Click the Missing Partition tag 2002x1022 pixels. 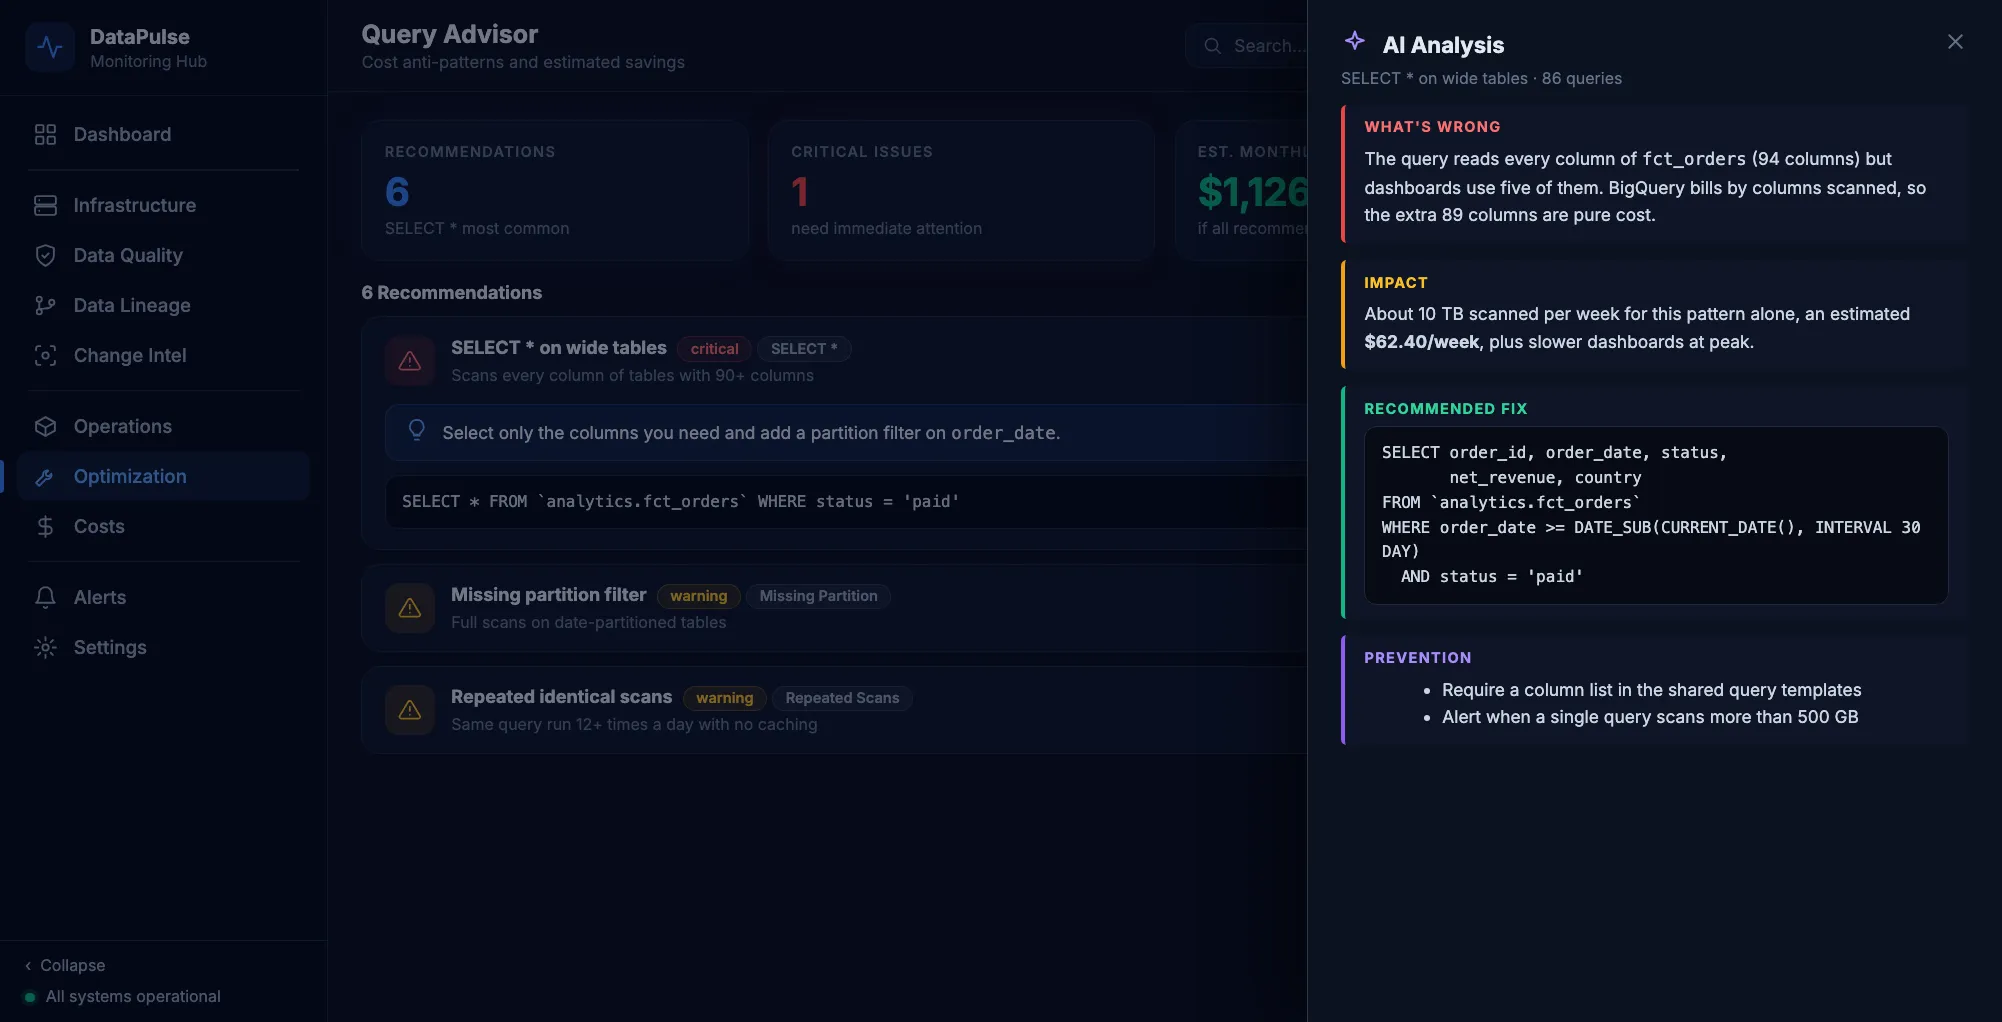coord(818,596)
